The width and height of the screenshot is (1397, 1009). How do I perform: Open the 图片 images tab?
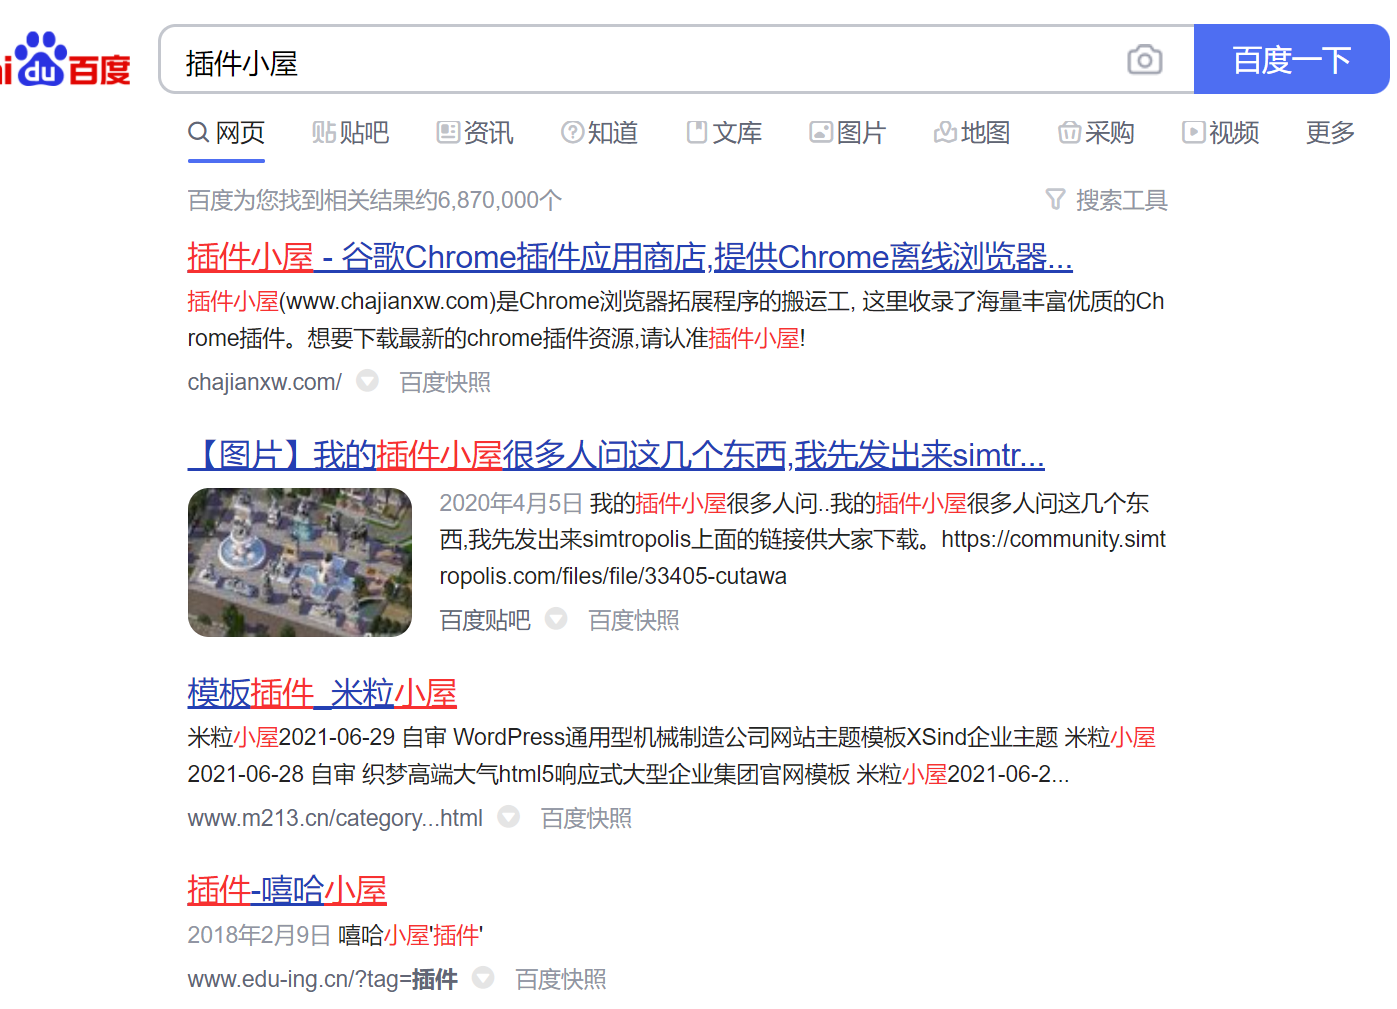click(848, 132)
